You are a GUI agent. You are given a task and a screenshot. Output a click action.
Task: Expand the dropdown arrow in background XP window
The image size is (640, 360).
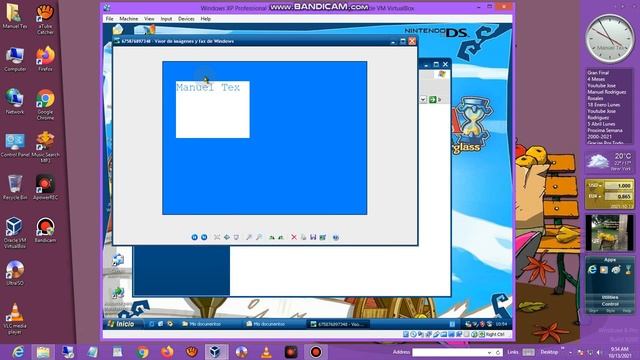(423, 99)
